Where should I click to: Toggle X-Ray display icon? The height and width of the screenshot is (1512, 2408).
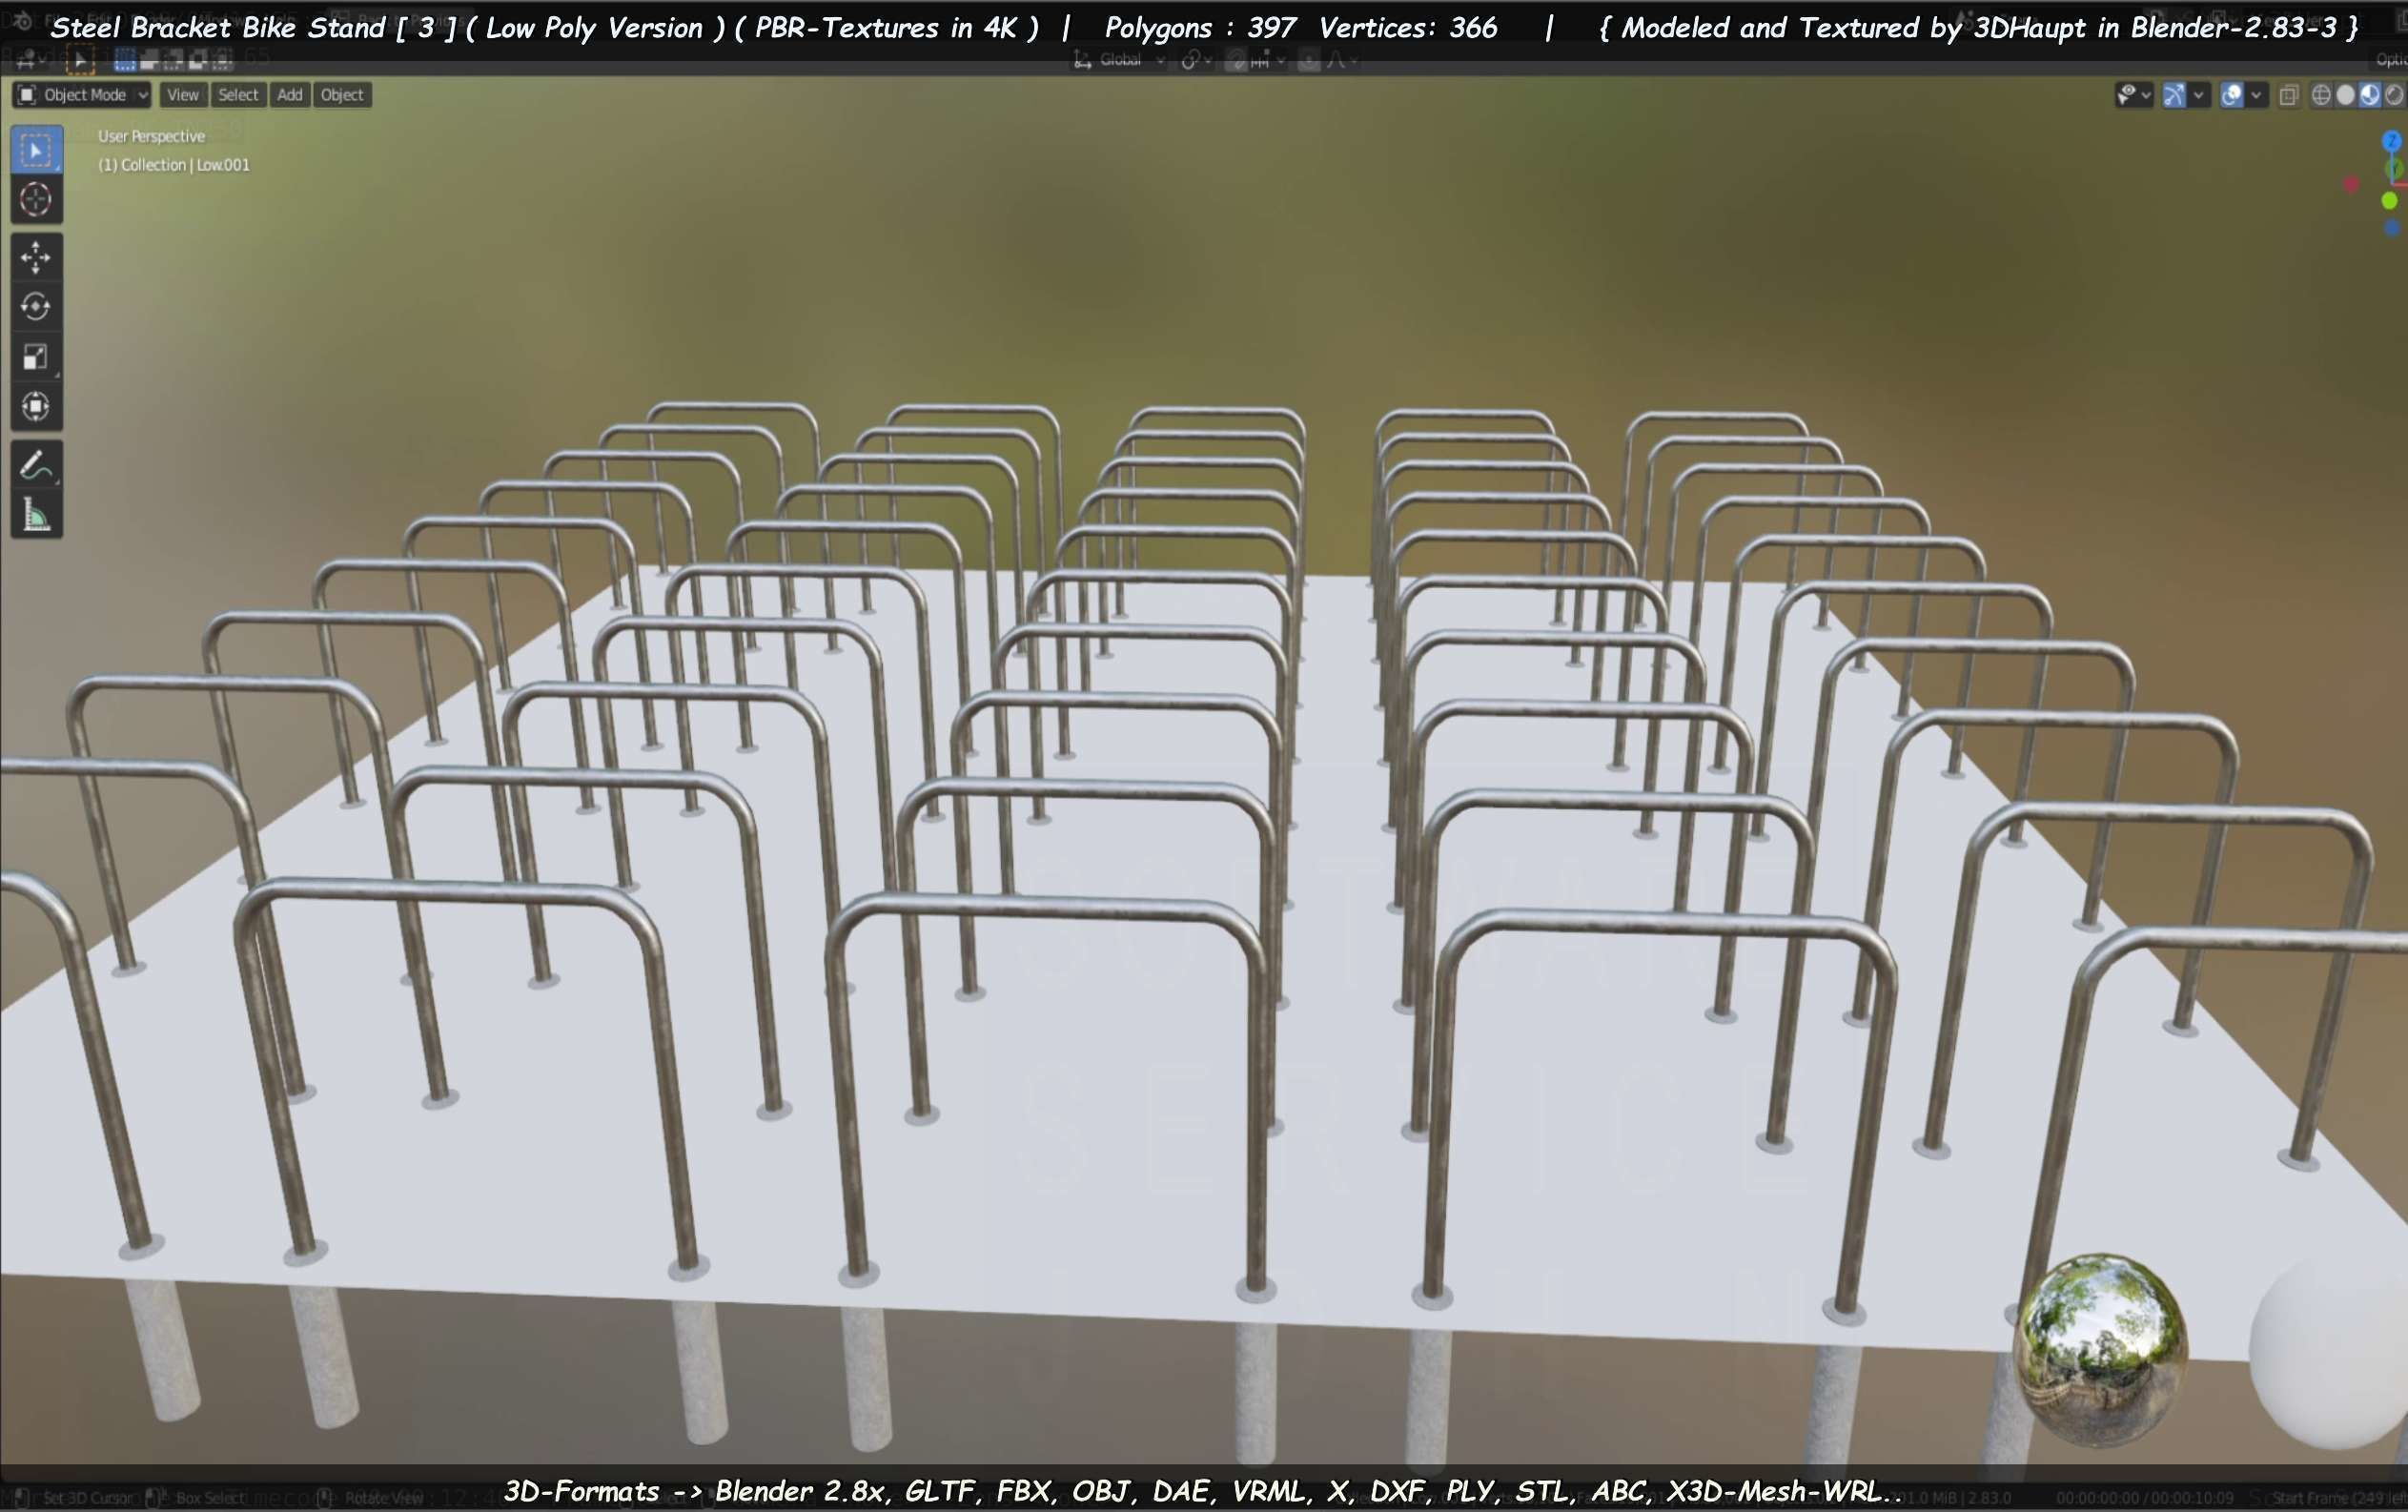coord(2288,95)
